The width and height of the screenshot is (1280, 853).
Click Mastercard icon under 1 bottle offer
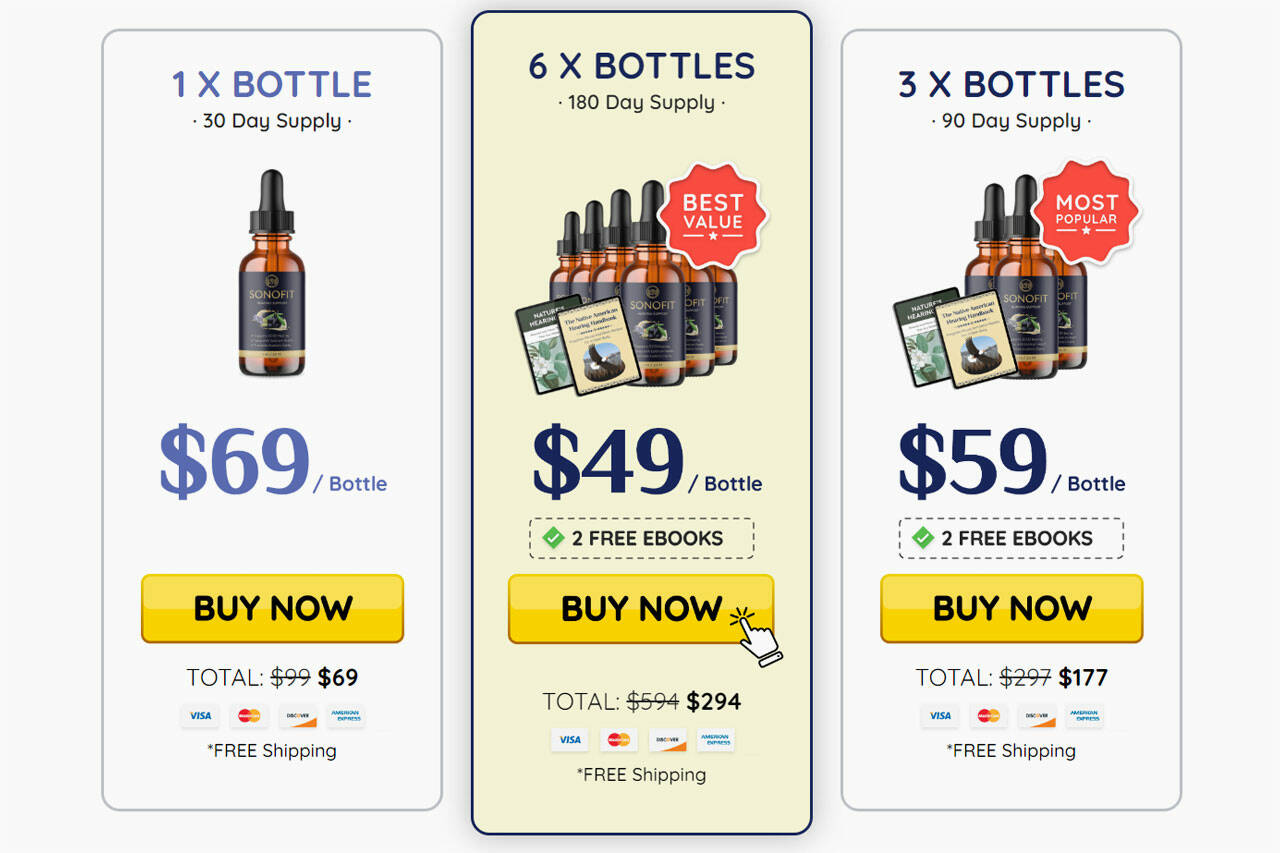point(249,716)
